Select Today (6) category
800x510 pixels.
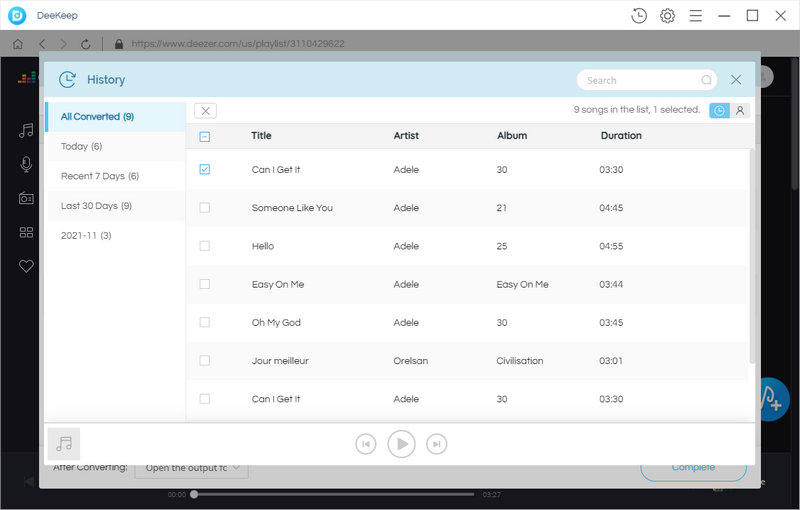click(x=116, y=146)
